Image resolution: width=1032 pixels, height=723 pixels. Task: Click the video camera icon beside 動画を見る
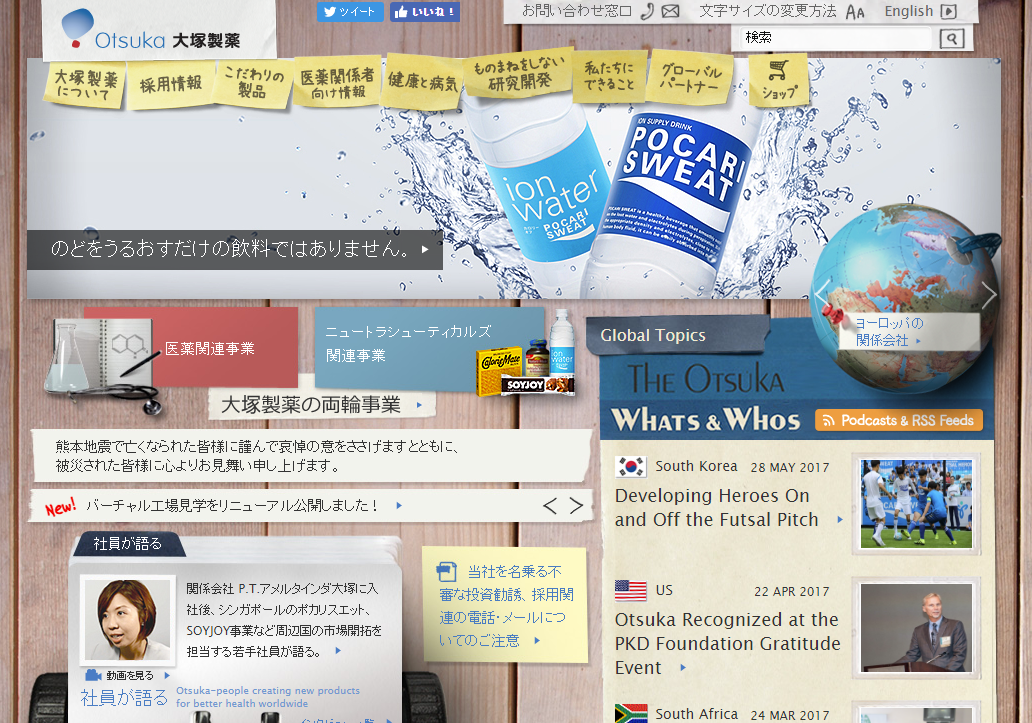pyautogui.click(x=93, y=676)
